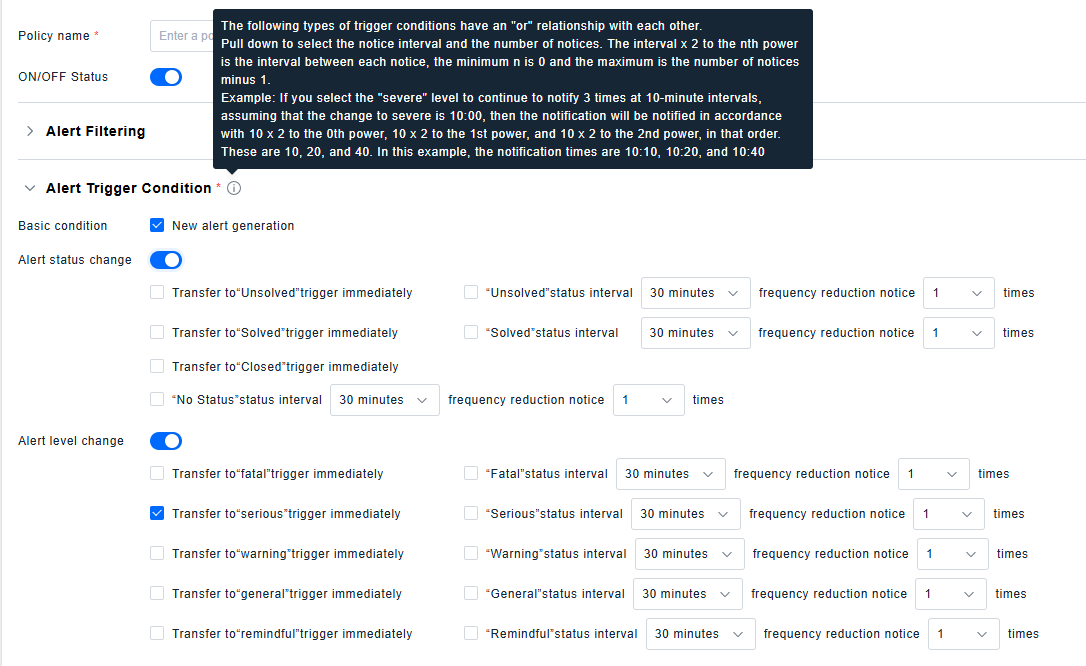Tick the "General" status interval checkbox
Image resolution: width=1086 pixels, height=666 pixels.
click(x=471, y=594)
